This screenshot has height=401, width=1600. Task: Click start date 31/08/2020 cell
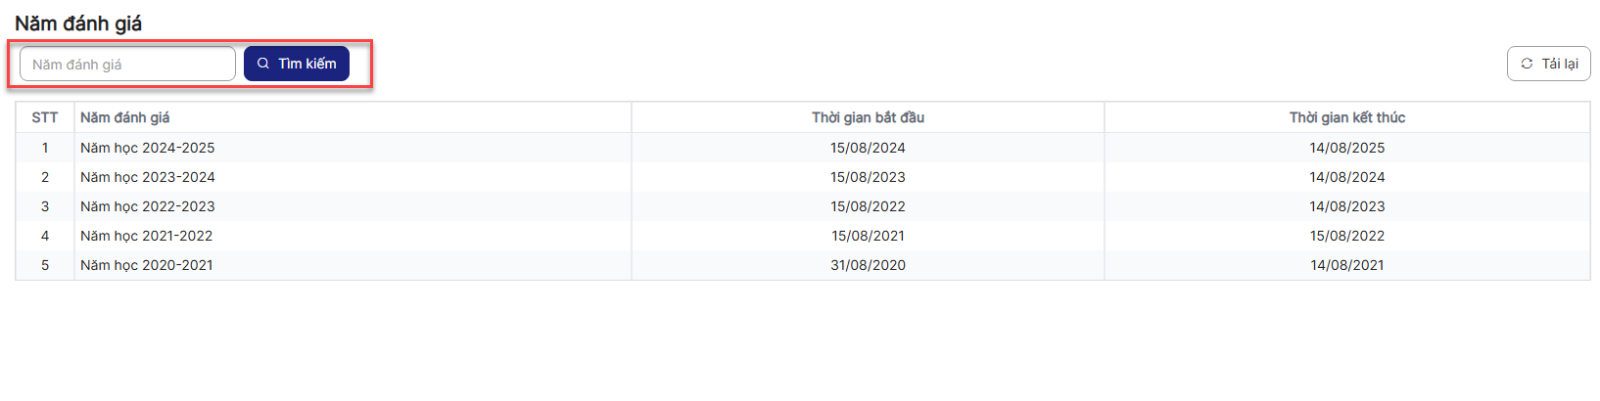pos(868,265)
